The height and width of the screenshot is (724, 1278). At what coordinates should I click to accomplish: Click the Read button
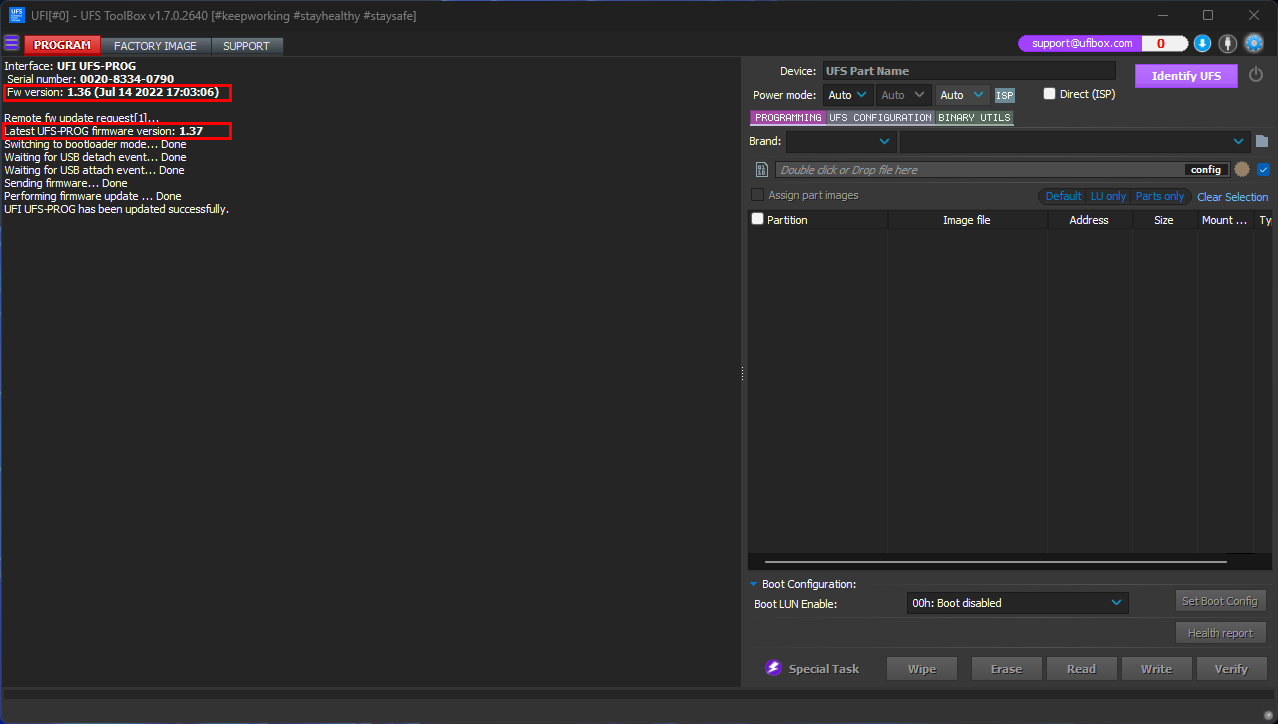coord(1081,669)
